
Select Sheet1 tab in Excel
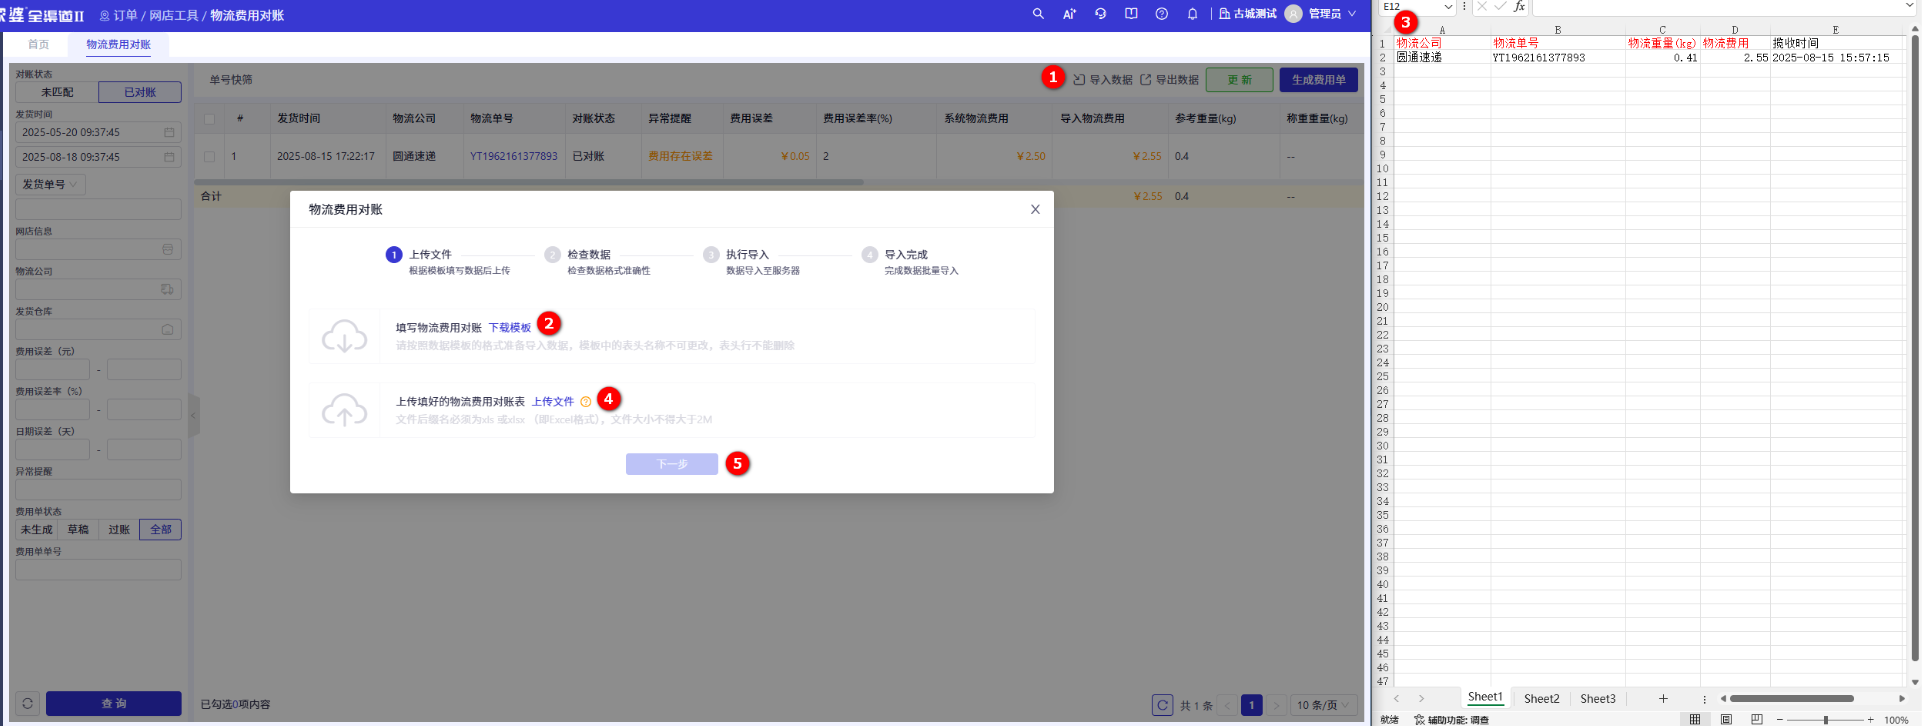(x=1485, y=697)
